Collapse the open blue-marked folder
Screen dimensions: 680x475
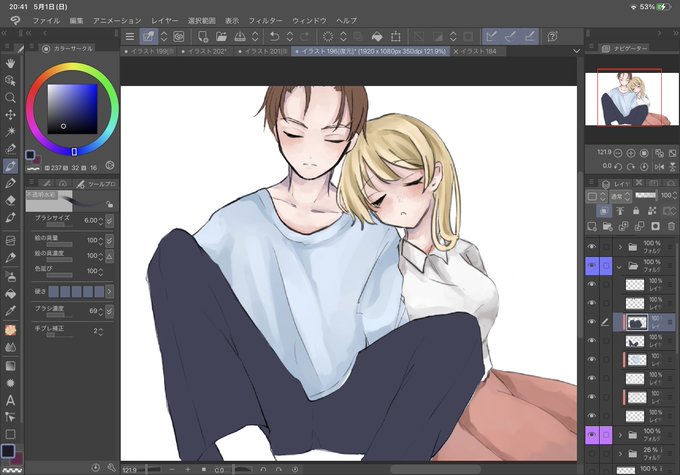(619, 266)
